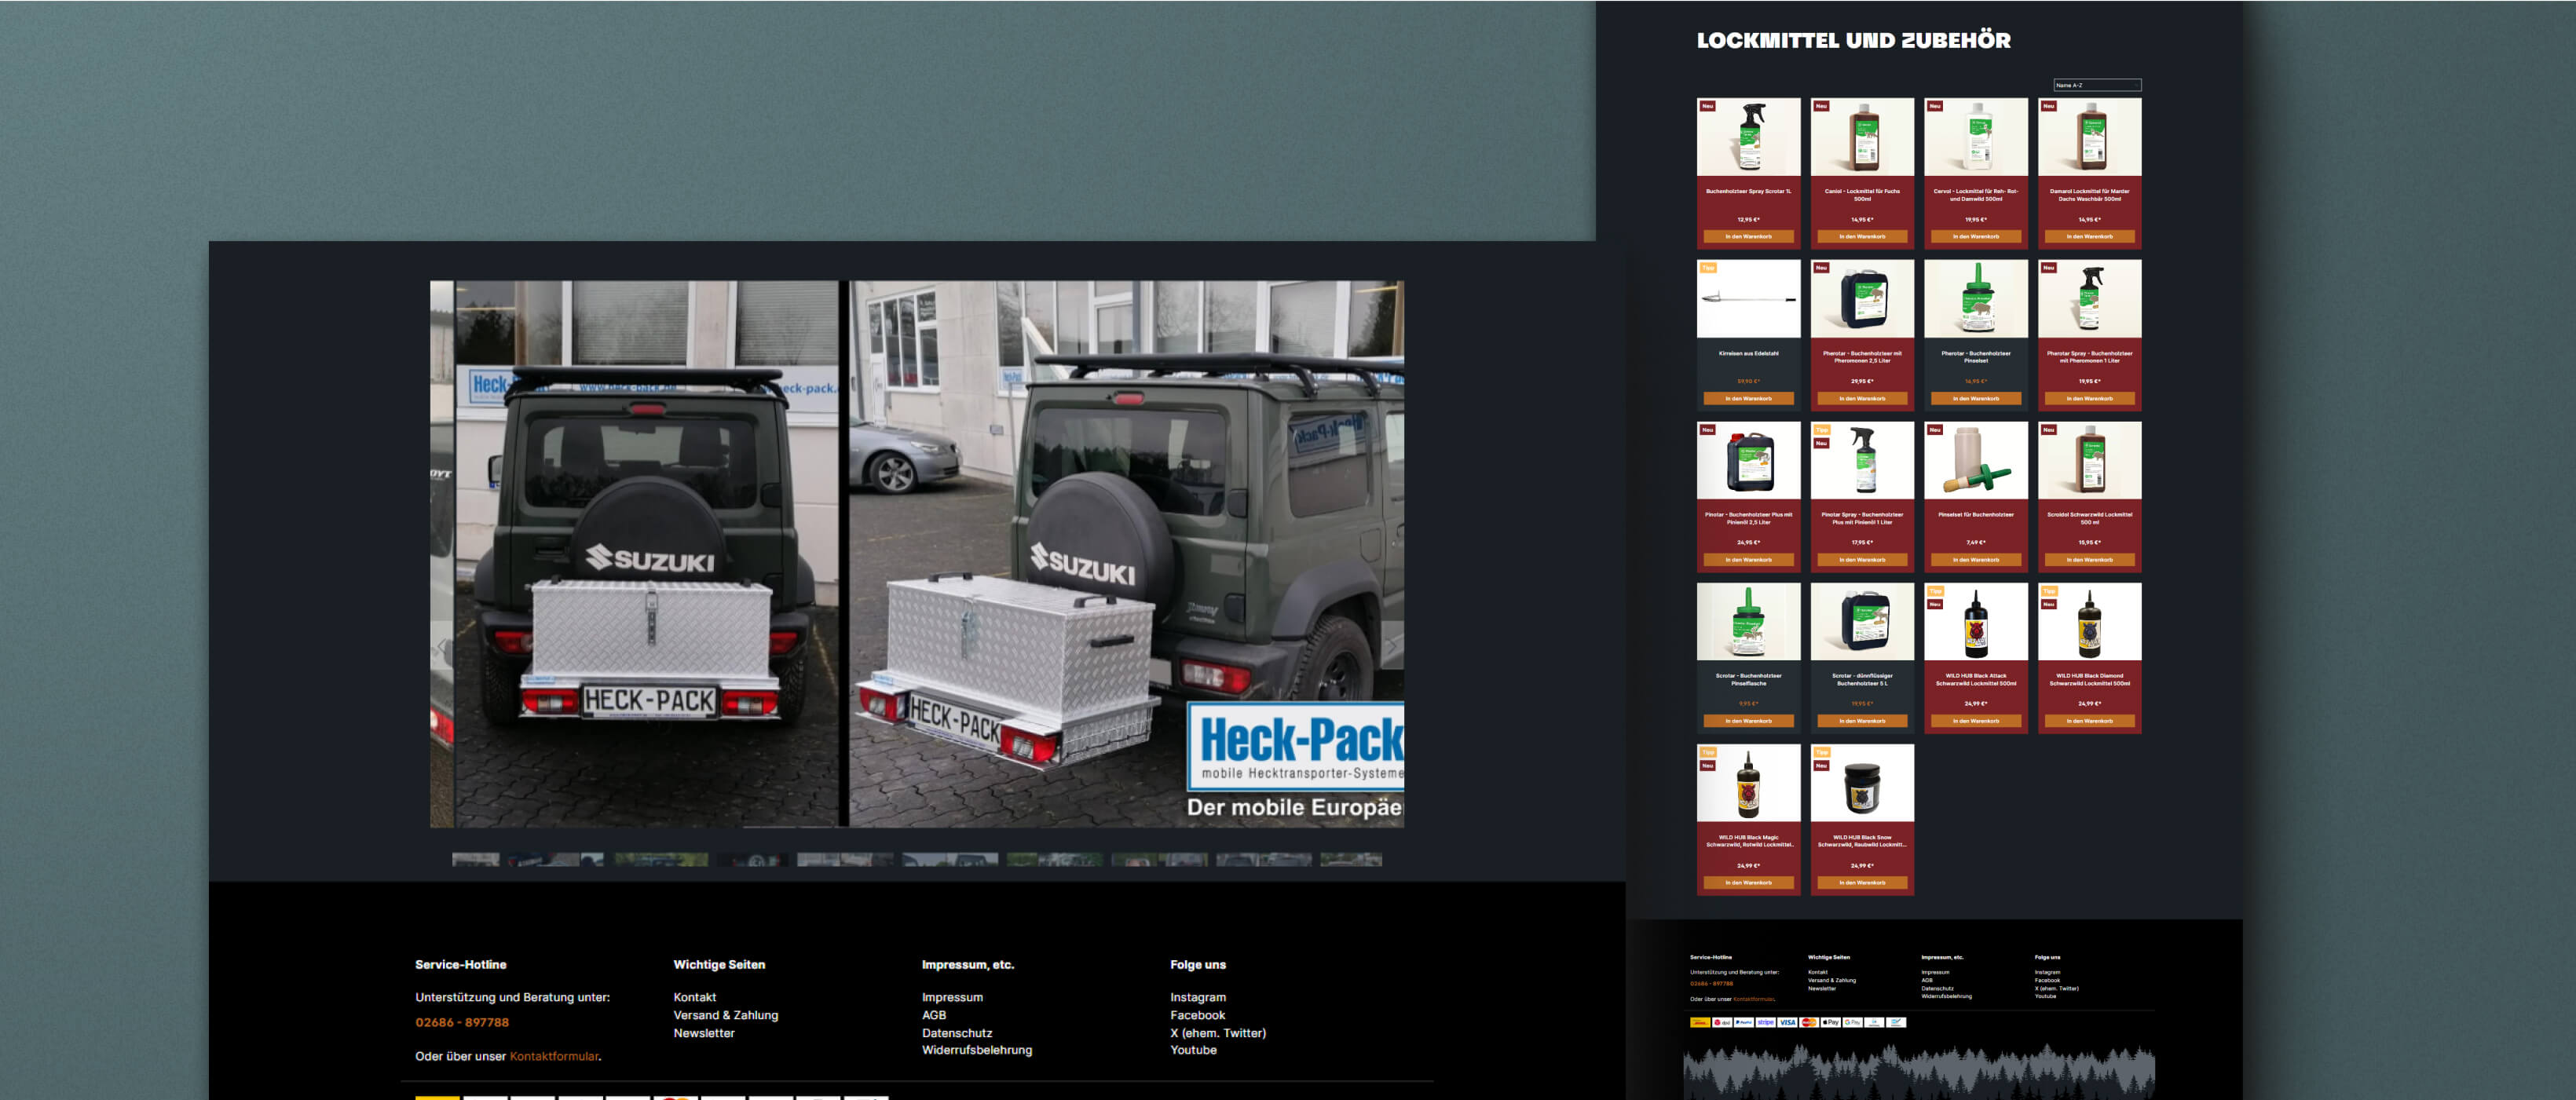Click the stripe payment logo
This screenshot has width=2576, height=1100.
coord(1766,1022)
